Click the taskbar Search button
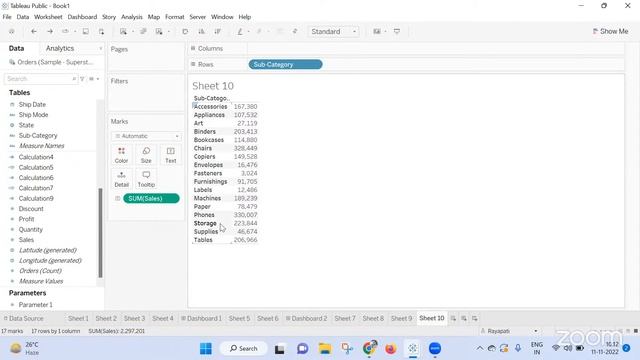640x360 pixels. tap(243, 349)
